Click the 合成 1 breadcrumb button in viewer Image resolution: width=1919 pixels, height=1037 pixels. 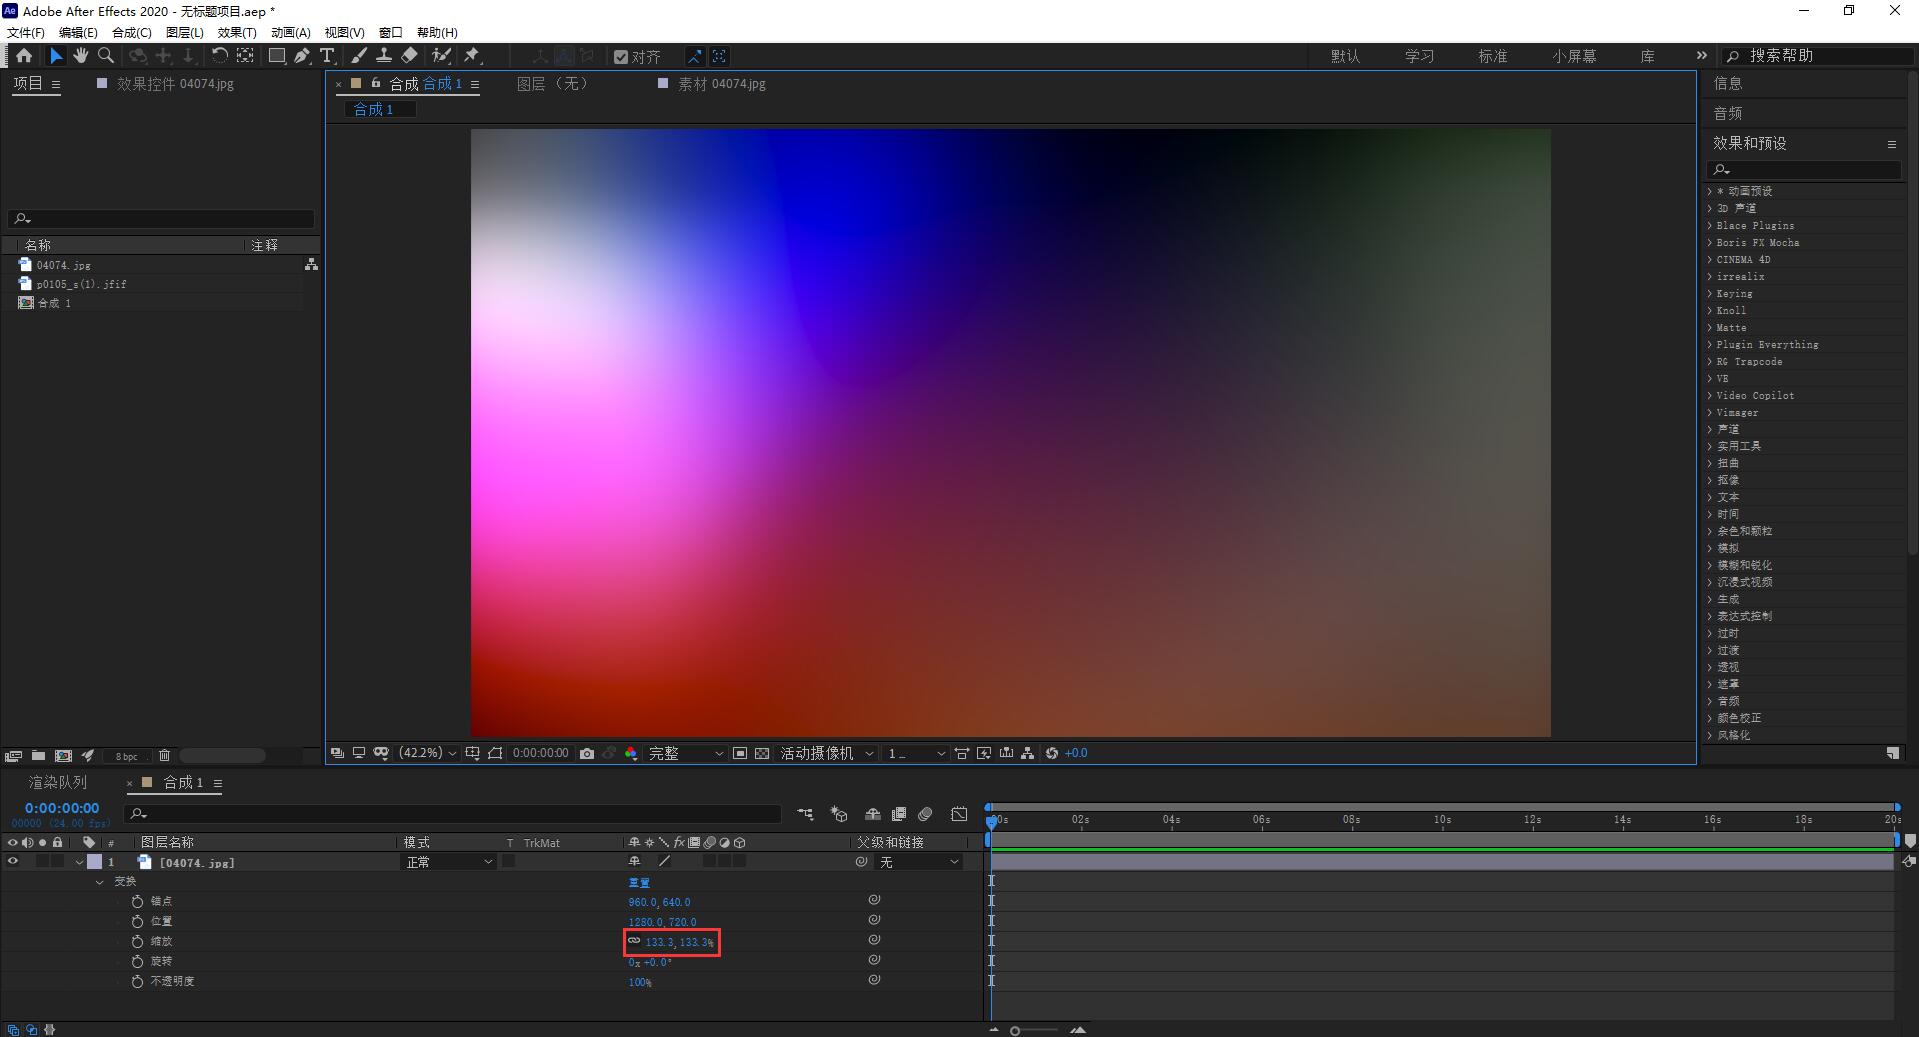pyautogui.click(x=379, y=109)
